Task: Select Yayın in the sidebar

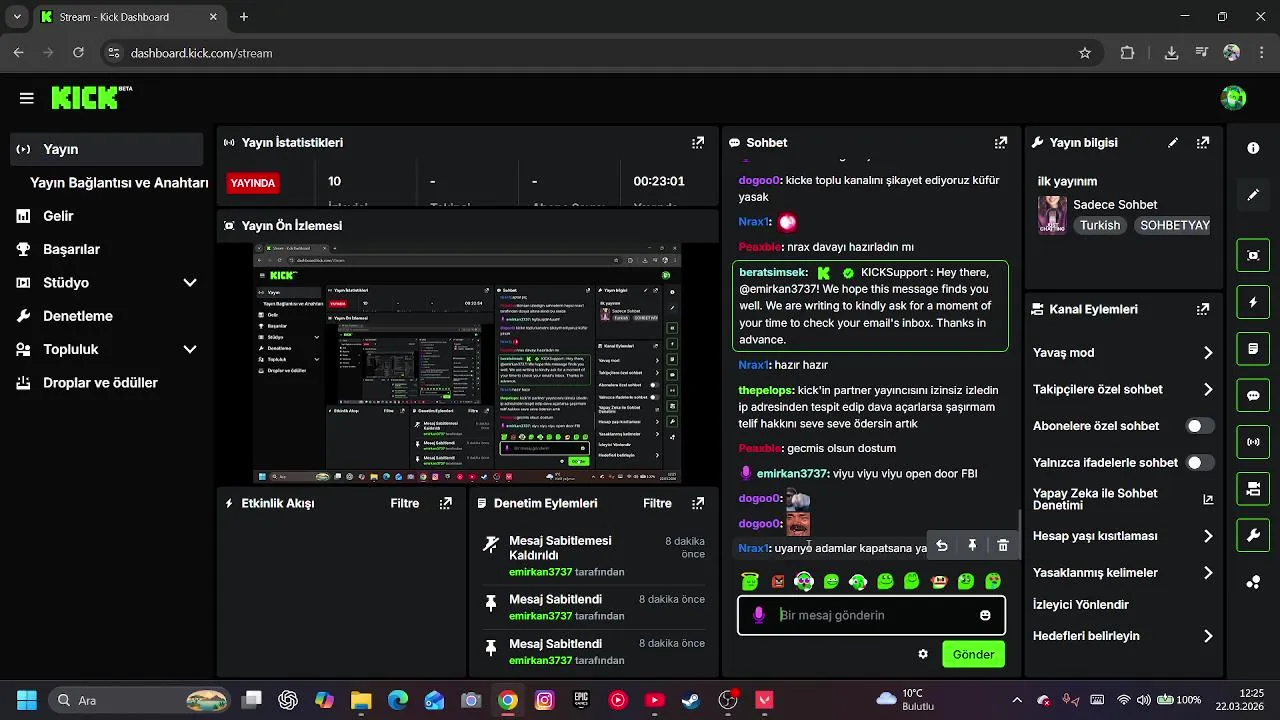Action: click(107, 149)
